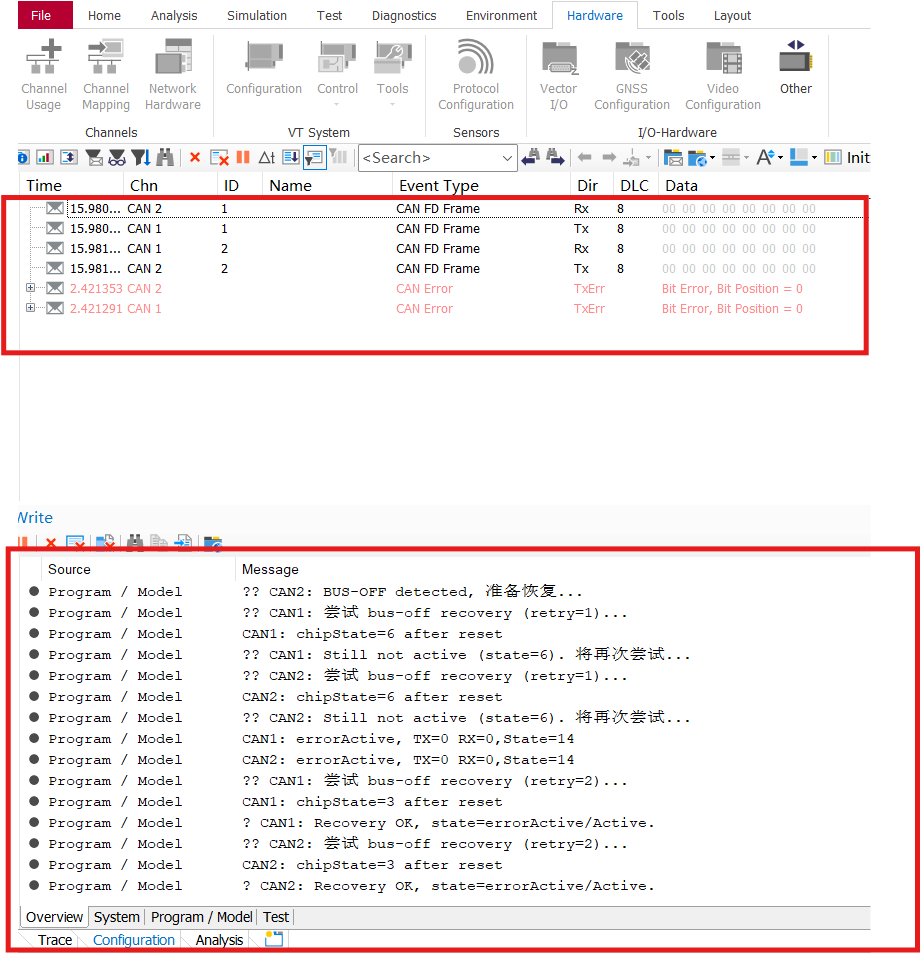The width and height of the screenshot is (920, 953).
Task: Click the Other button in I/O-Hardware group
Action: coord(795,70)
